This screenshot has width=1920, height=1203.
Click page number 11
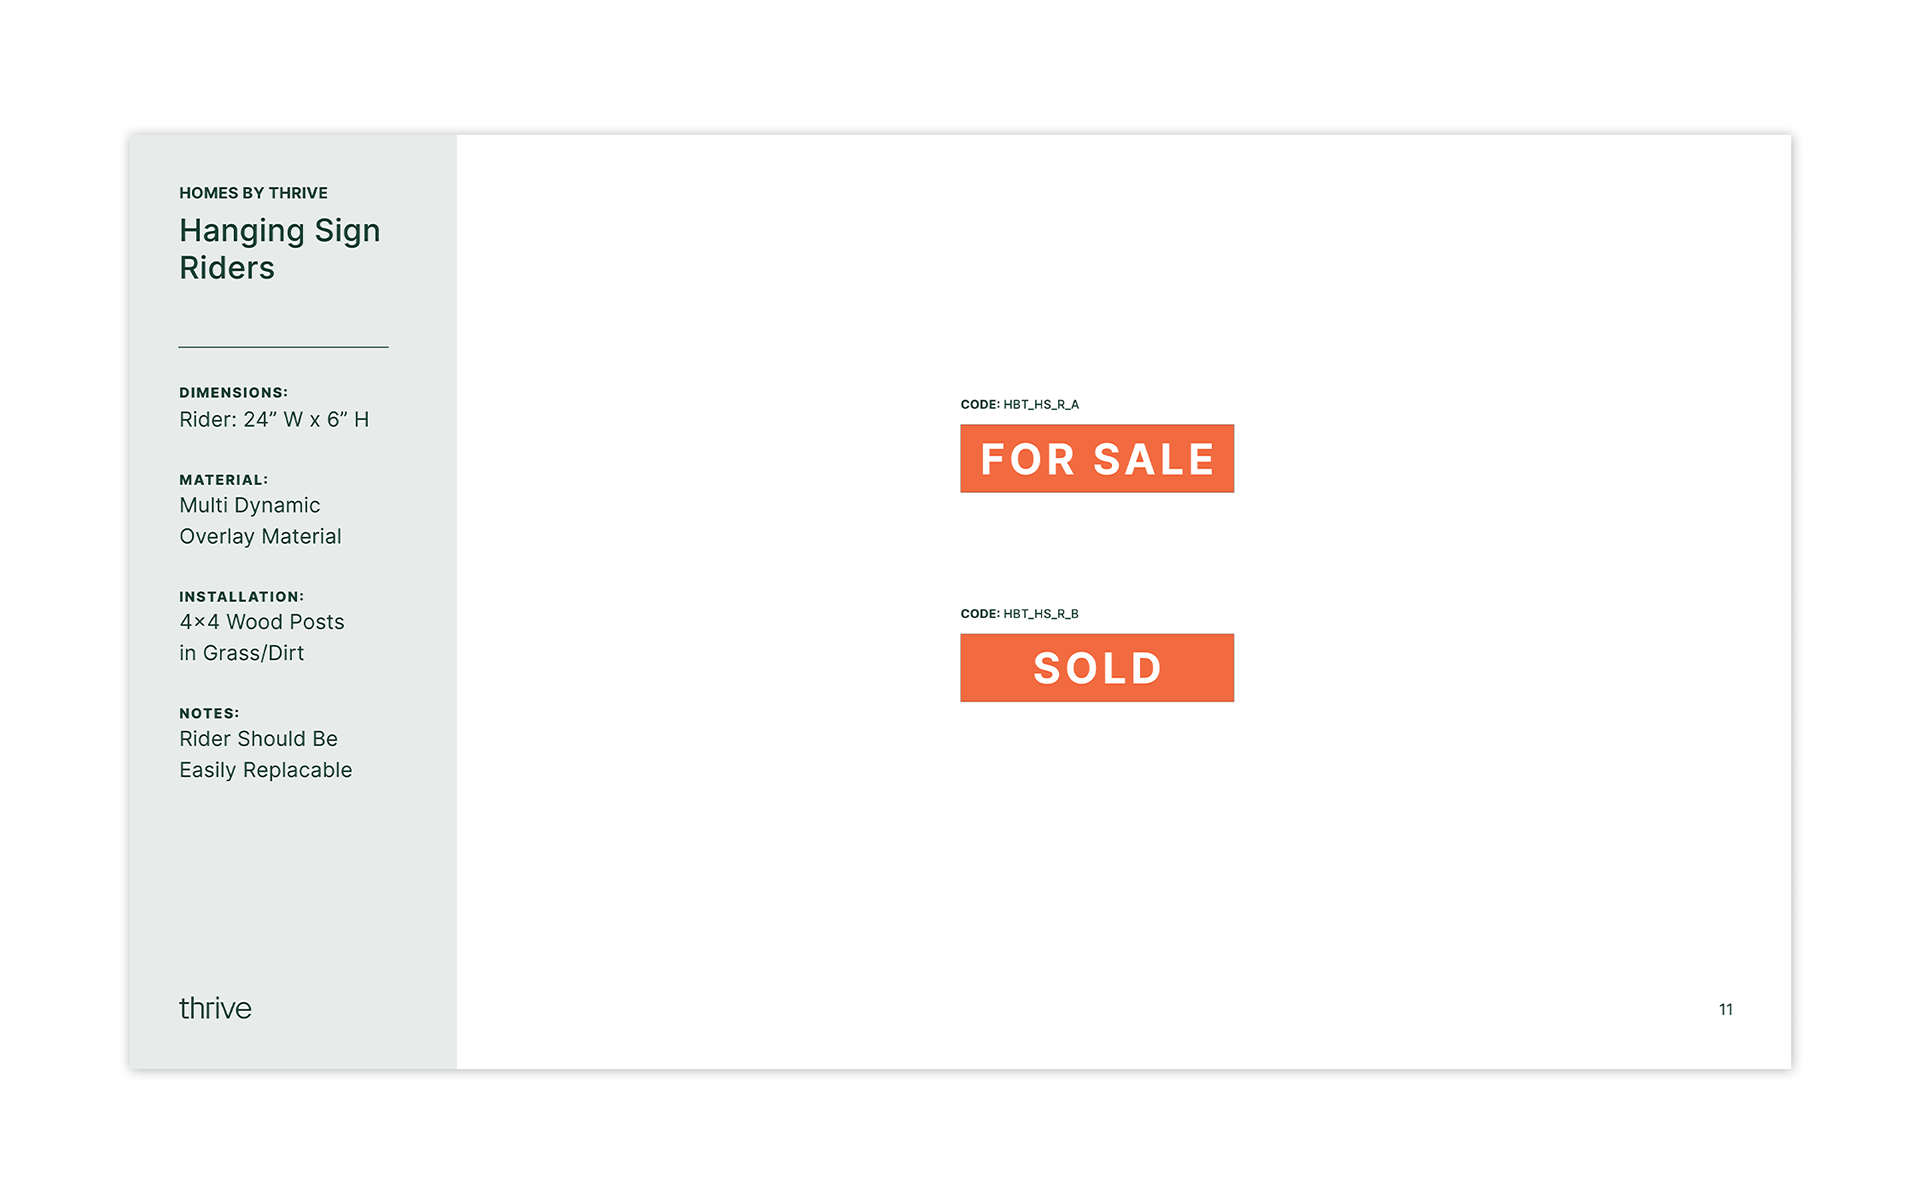pos(1725,1010)
